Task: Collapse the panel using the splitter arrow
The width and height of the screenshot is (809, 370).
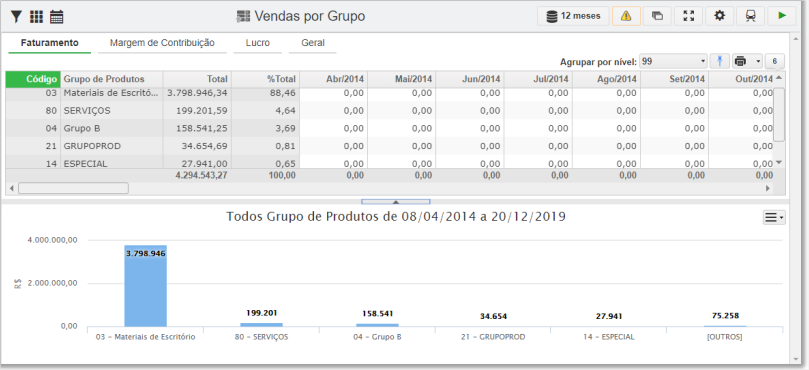Action: [x=396, y=202]
